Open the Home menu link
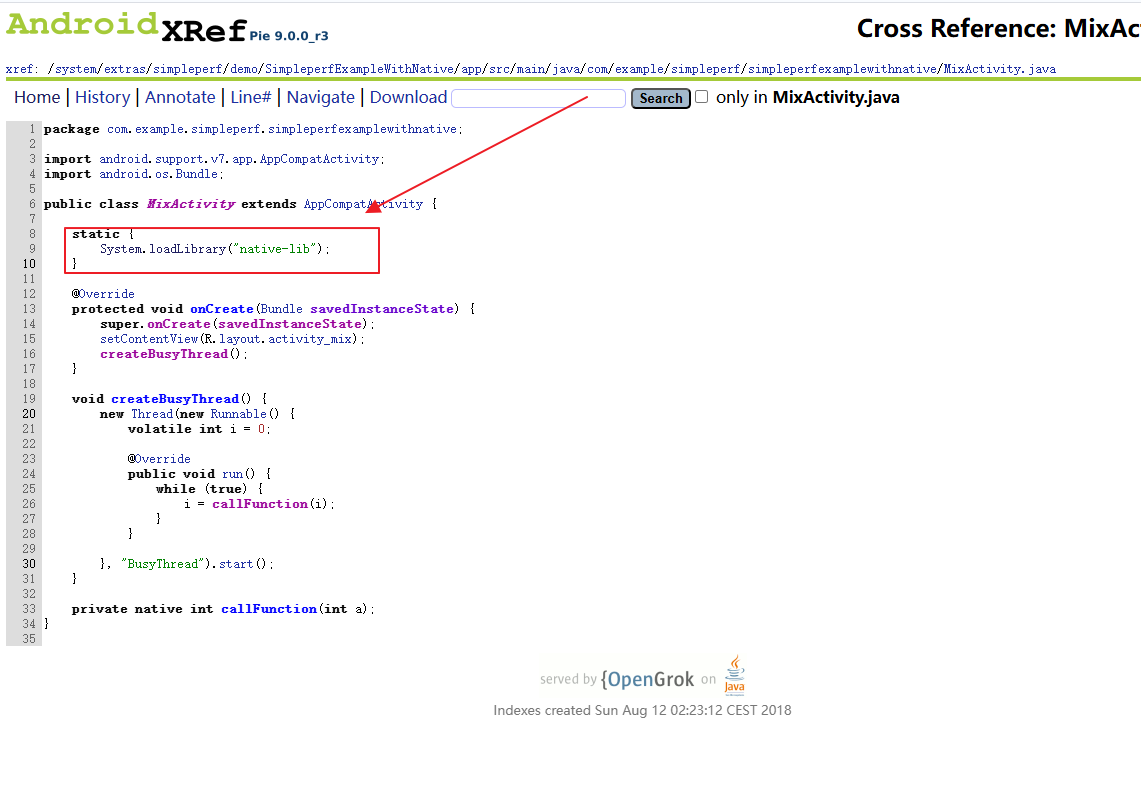 pos(37,98)
